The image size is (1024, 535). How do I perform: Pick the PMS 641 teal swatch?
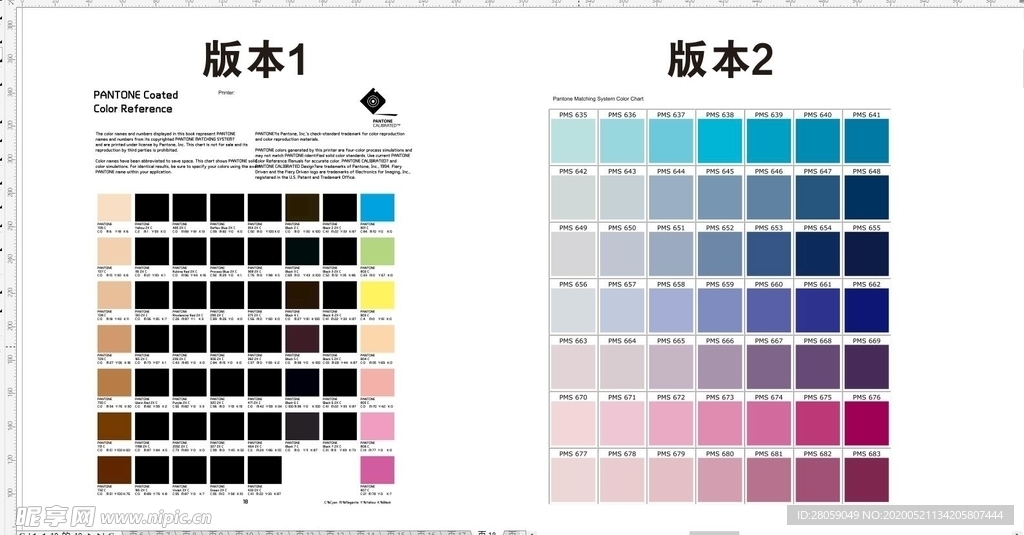[x=866, y=141]
